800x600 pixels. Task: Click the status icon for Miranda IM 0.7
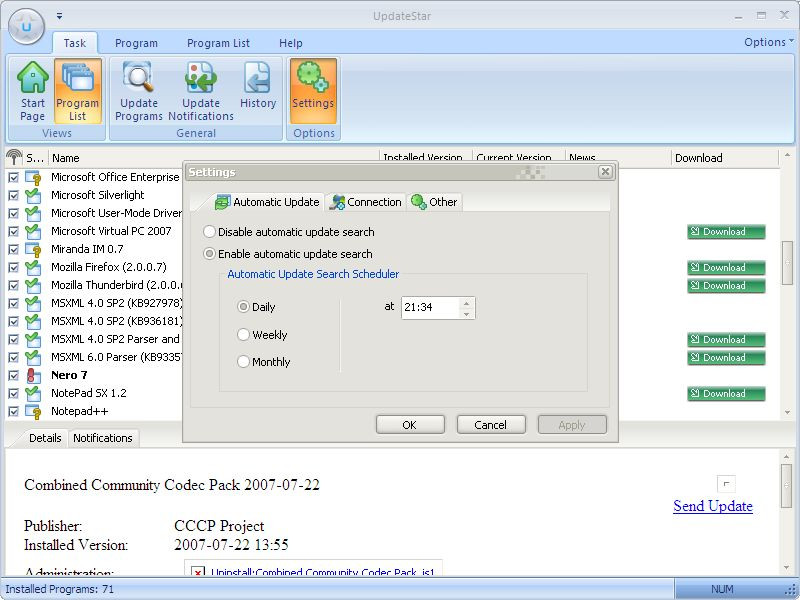point(33,249)
